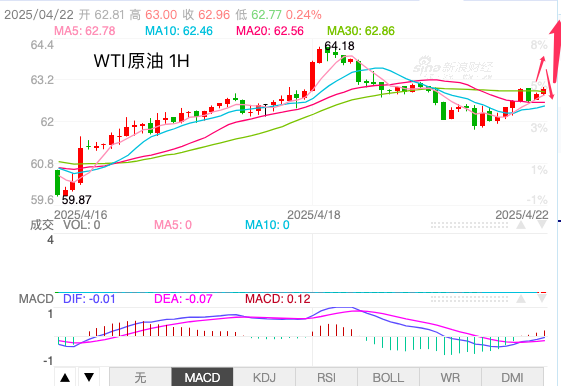Click the large red upward arrow annotation
561x386 pixels.
(556, 53)
